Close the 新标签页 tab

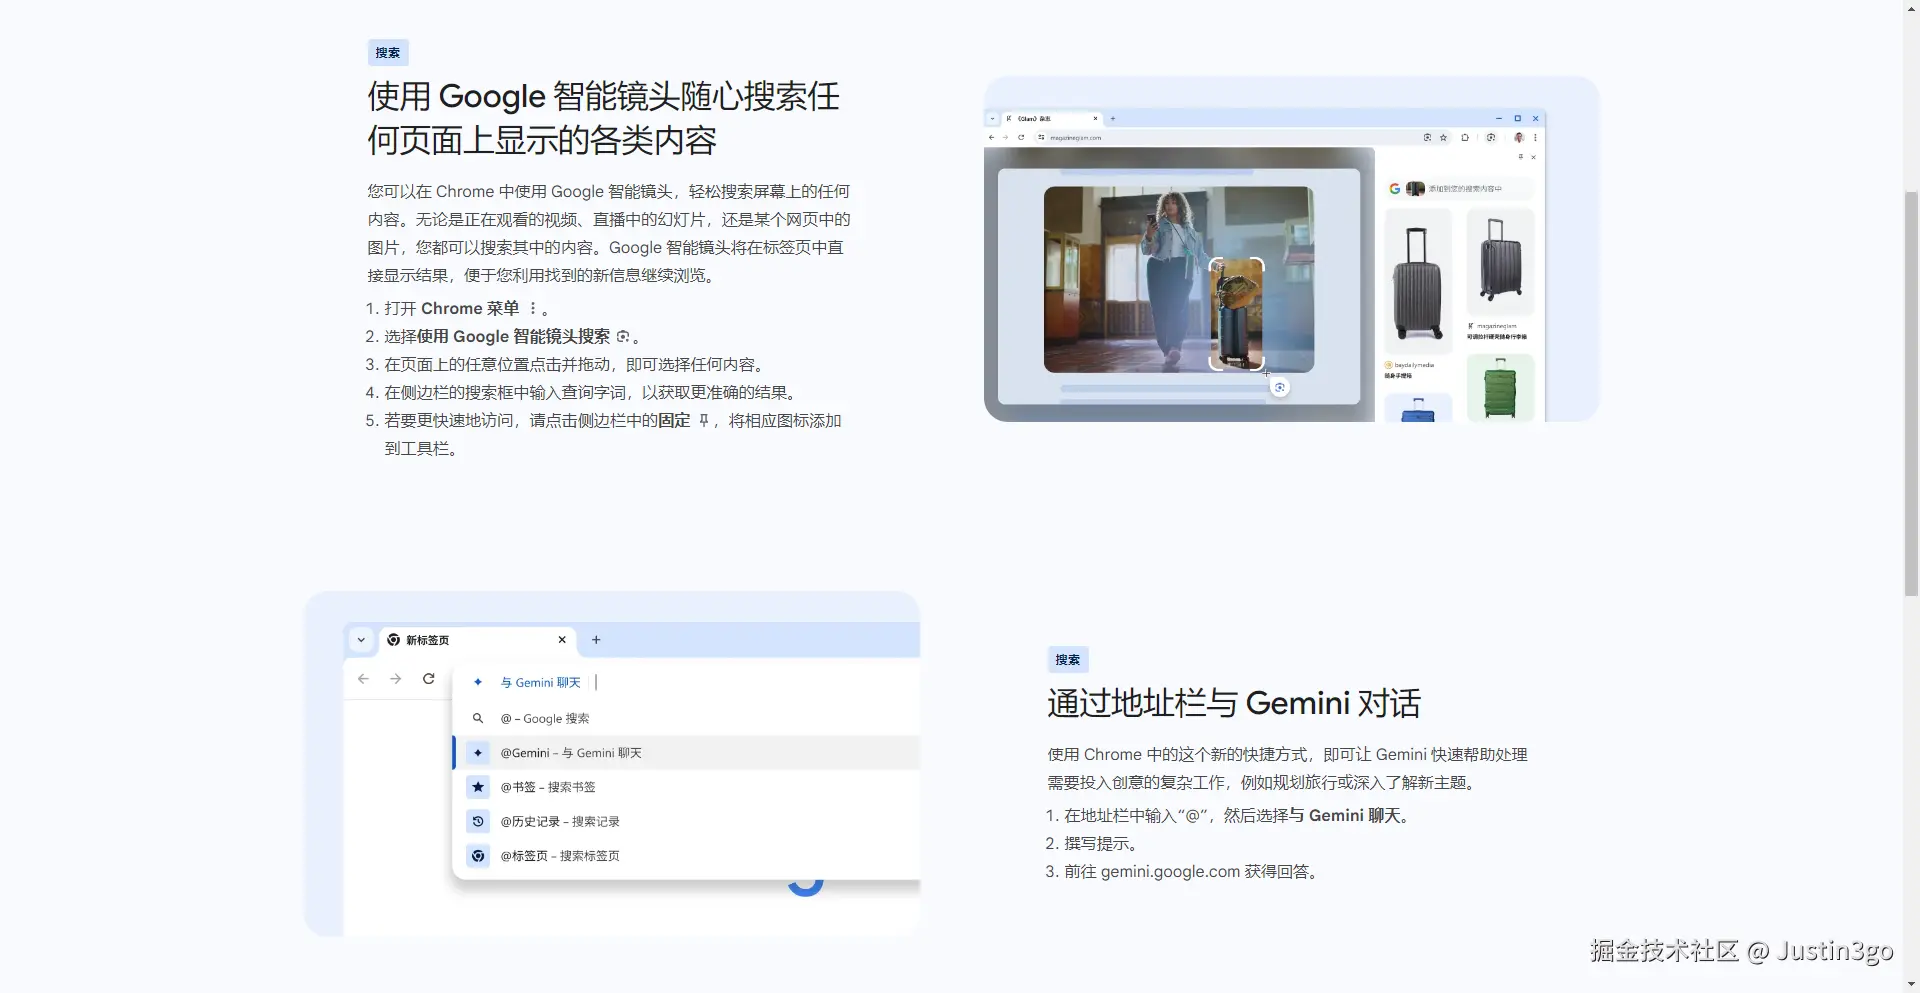tap(562, 640)
